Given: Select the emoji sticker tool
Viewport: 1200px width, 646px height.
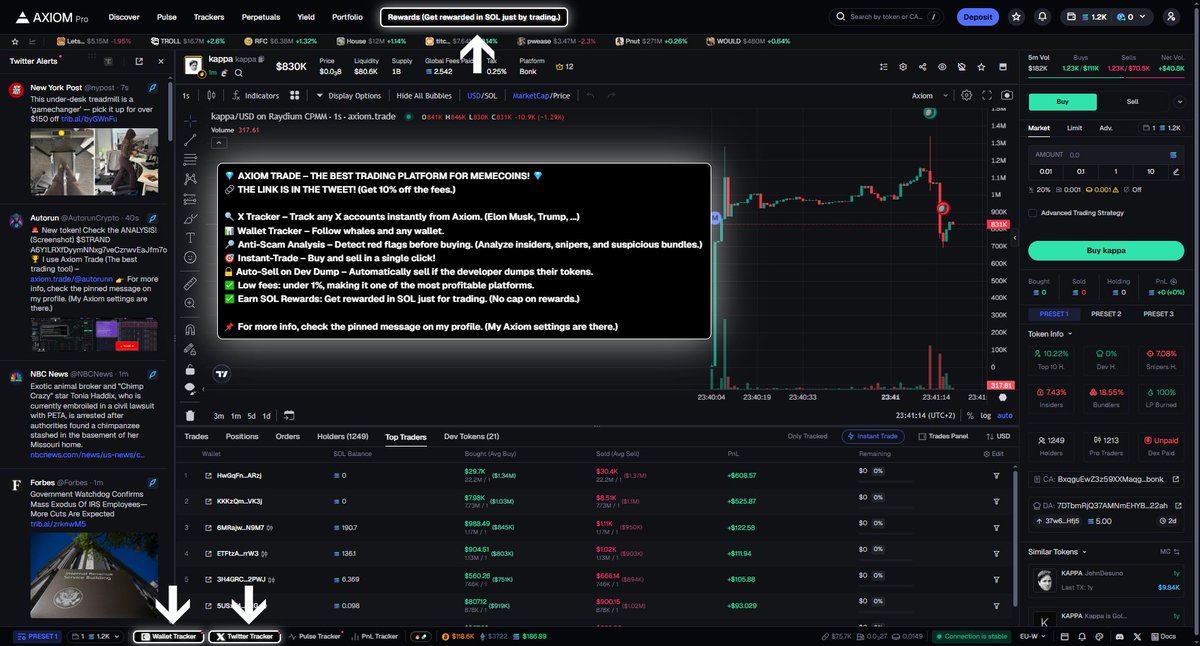Looking at the screenshot, I should coord(190,257).
